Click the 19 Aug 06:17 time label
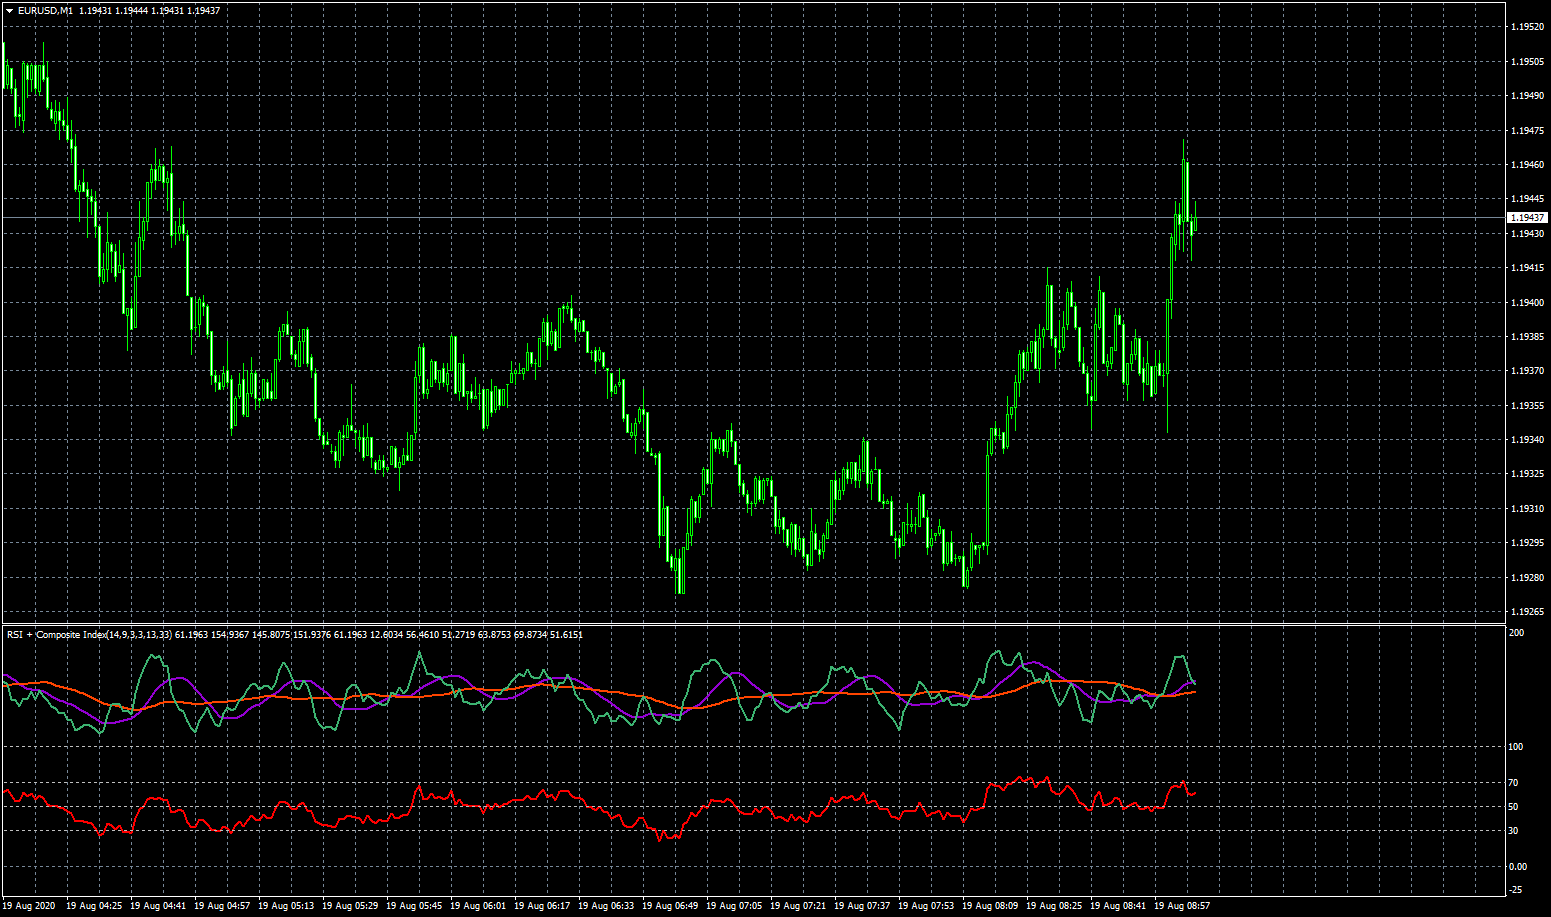This screenshot has width=1551, height=917. click(x=542, y=906)
